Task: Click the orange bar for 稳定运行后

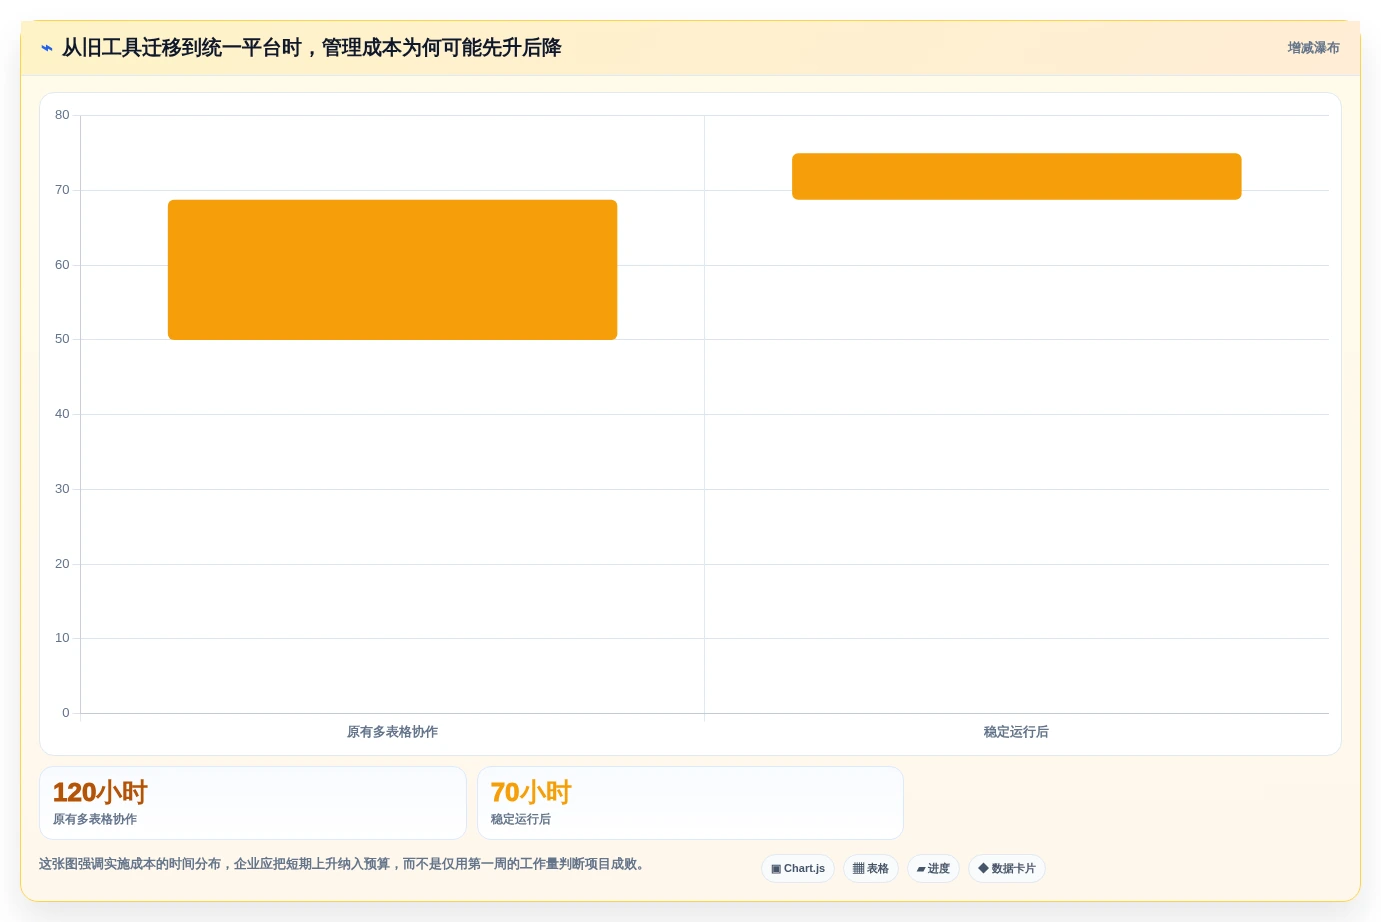Action: 1016,176
